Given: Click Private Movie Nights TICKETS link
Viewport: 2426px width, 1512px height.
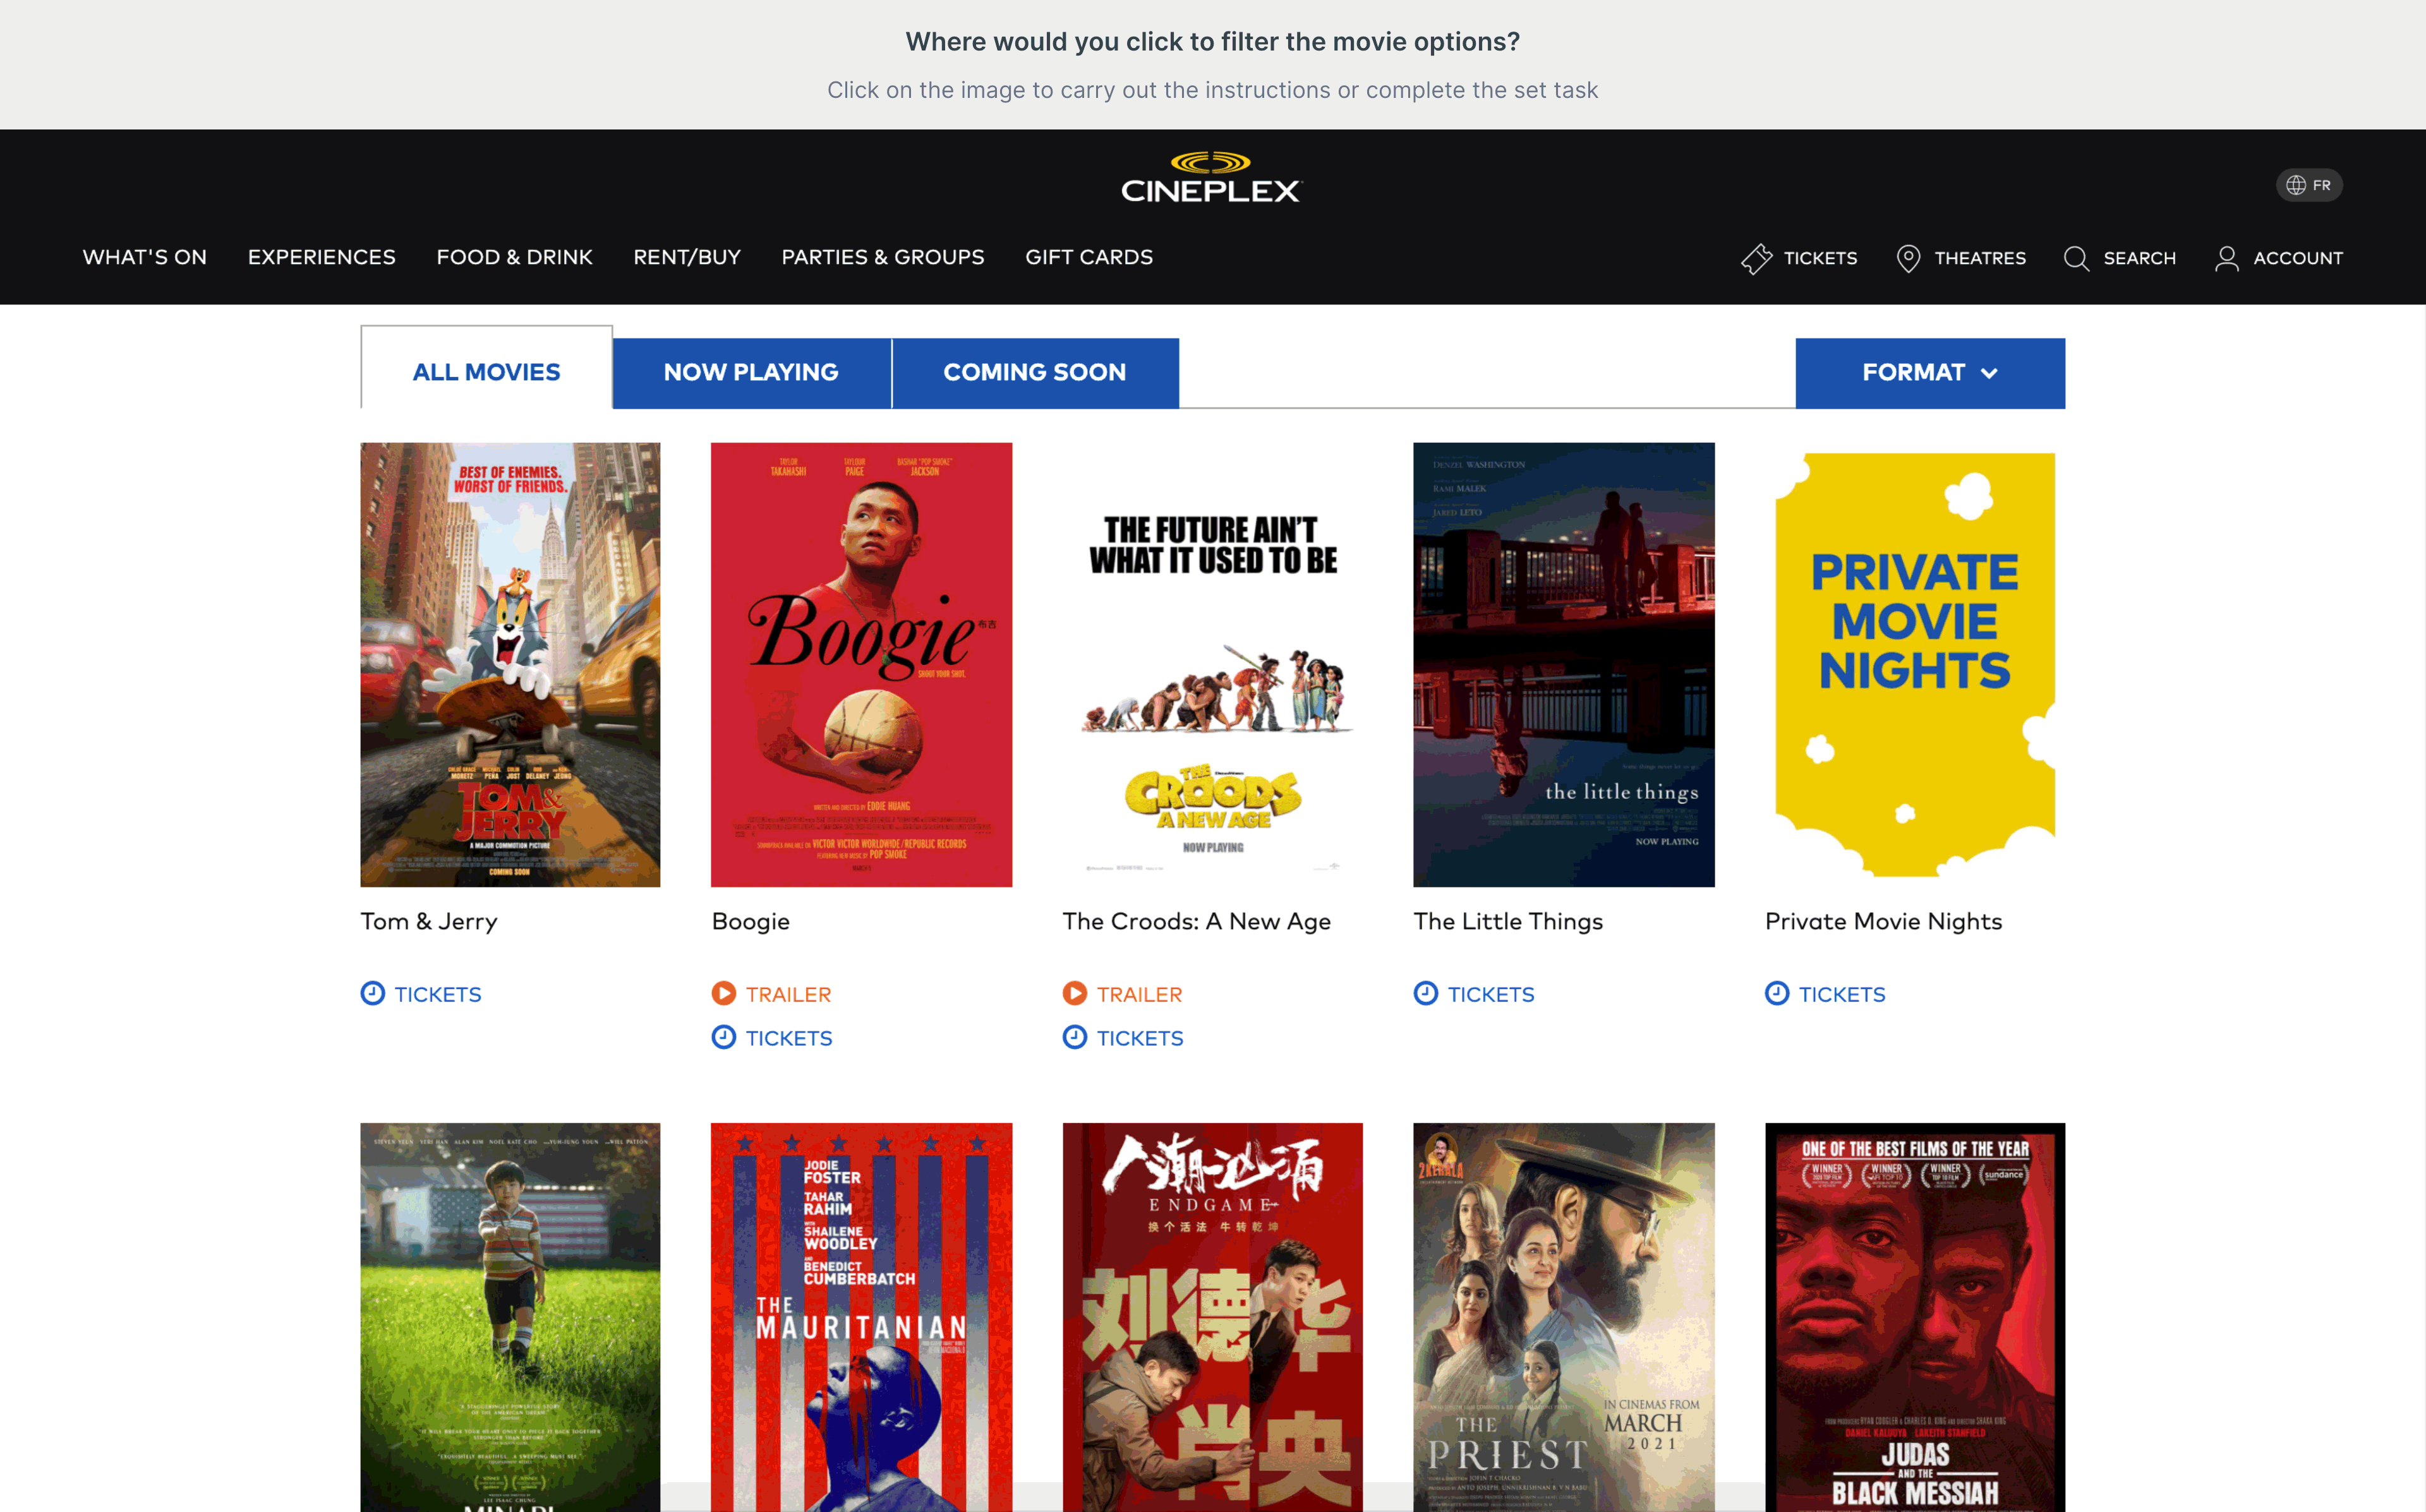Looking at the screenshot, I should 1841,994.
